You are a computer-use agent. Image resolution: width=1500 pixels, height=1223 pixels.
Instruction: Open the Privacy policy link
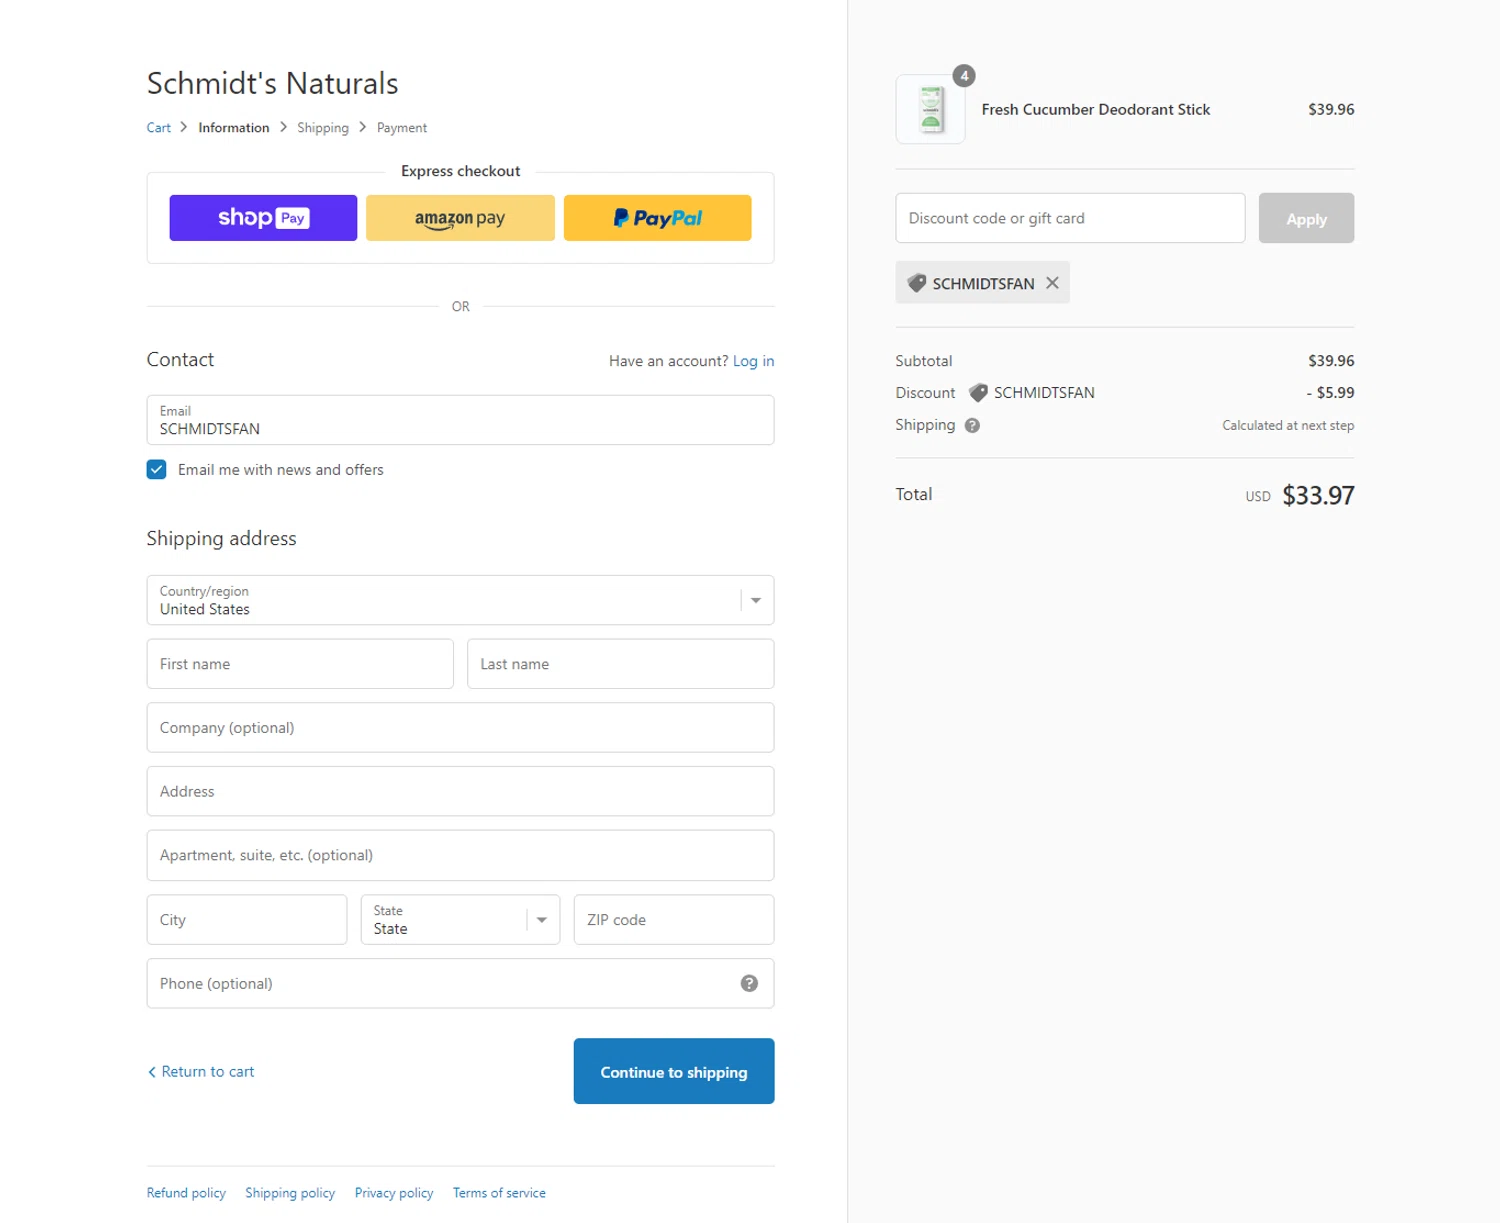point(394,1193)
